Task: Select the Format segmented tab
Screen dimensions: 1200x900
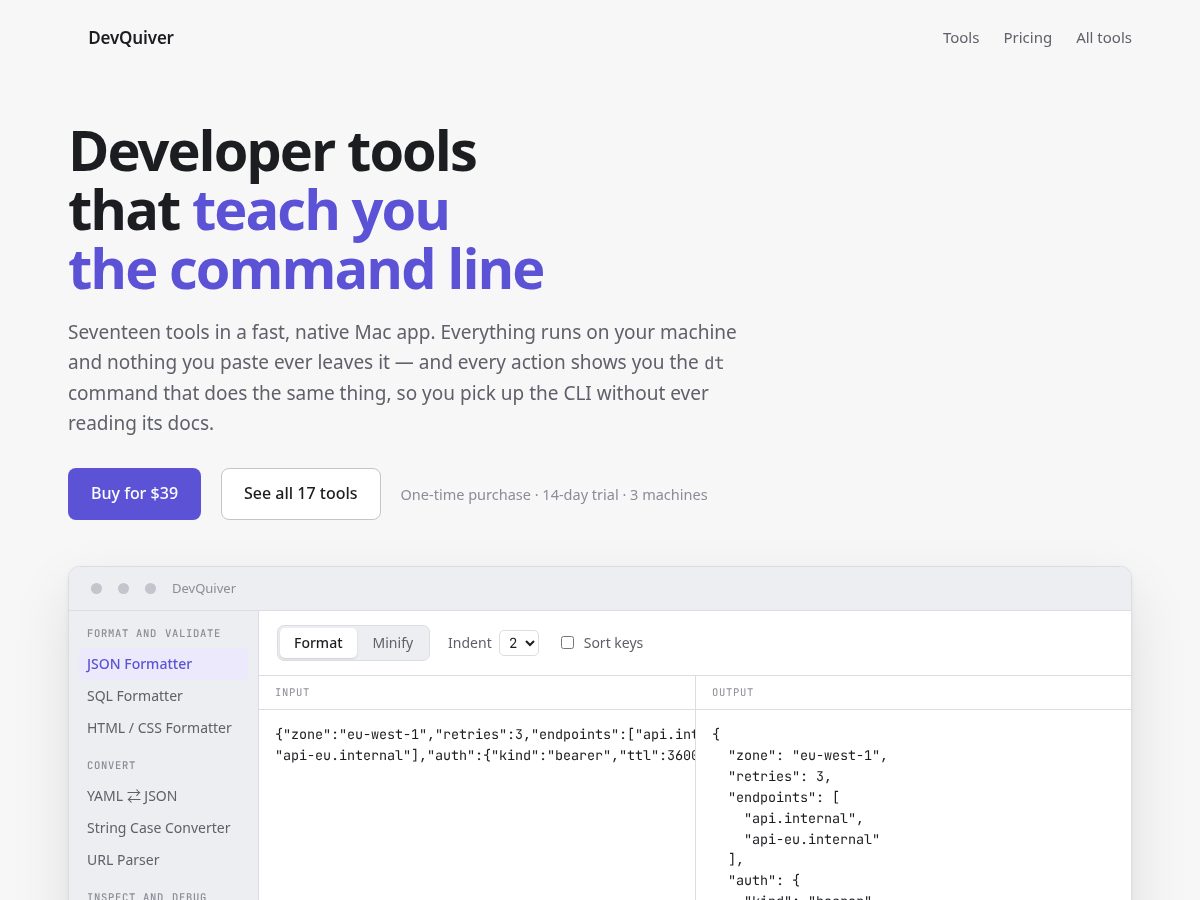Action: tap(318, 643)
